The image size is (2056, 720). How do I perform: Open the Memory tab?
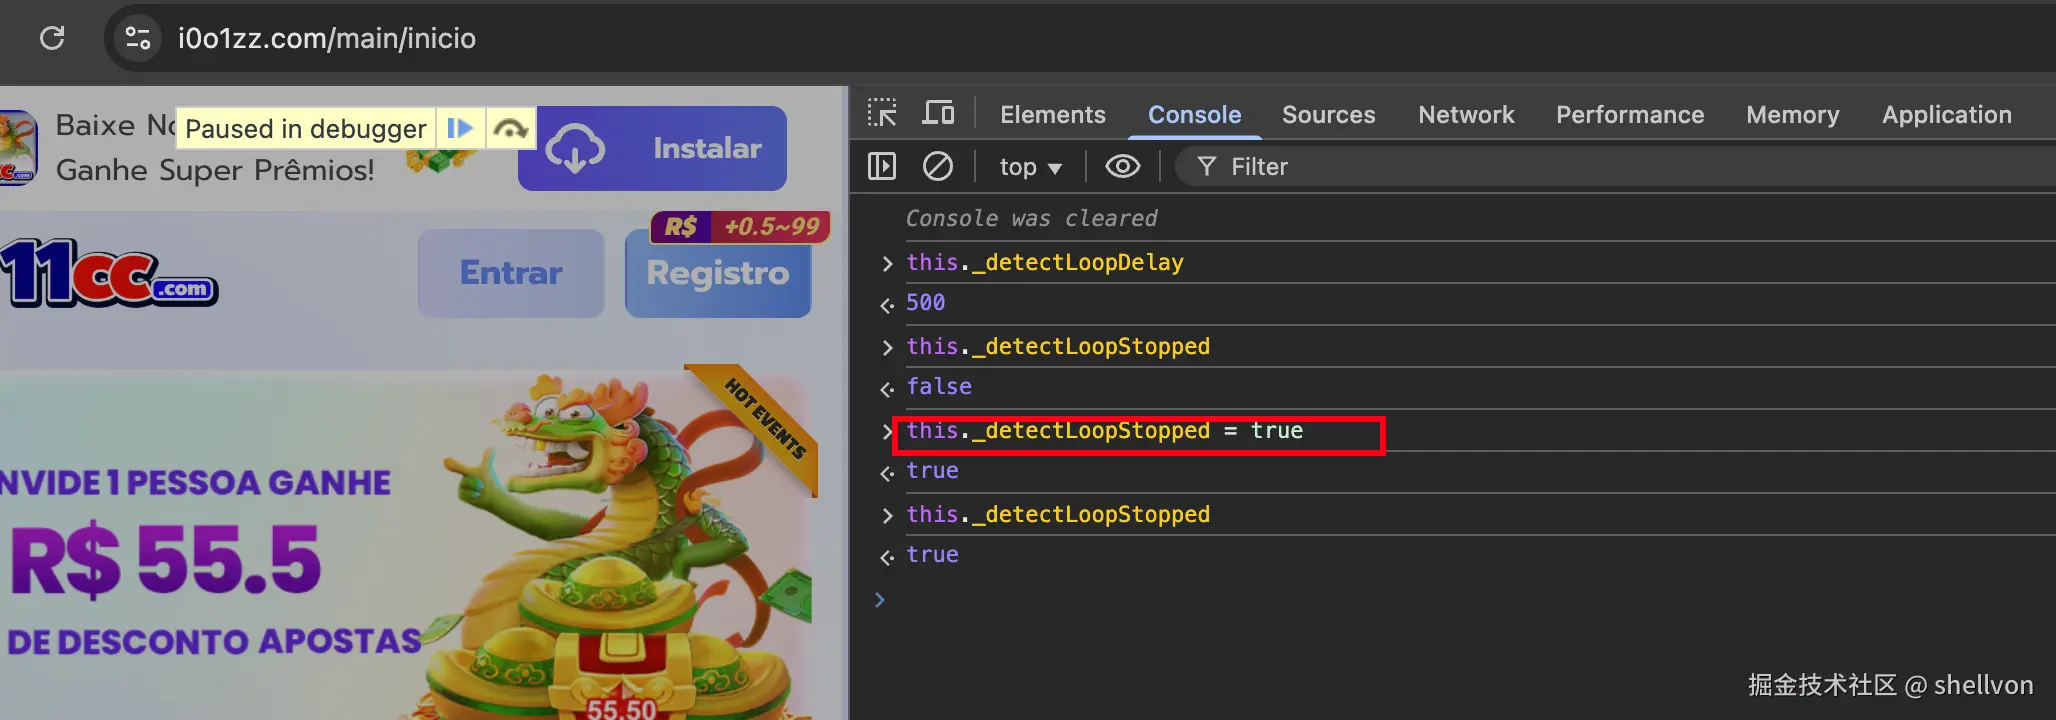click(x=1792, y=114)
